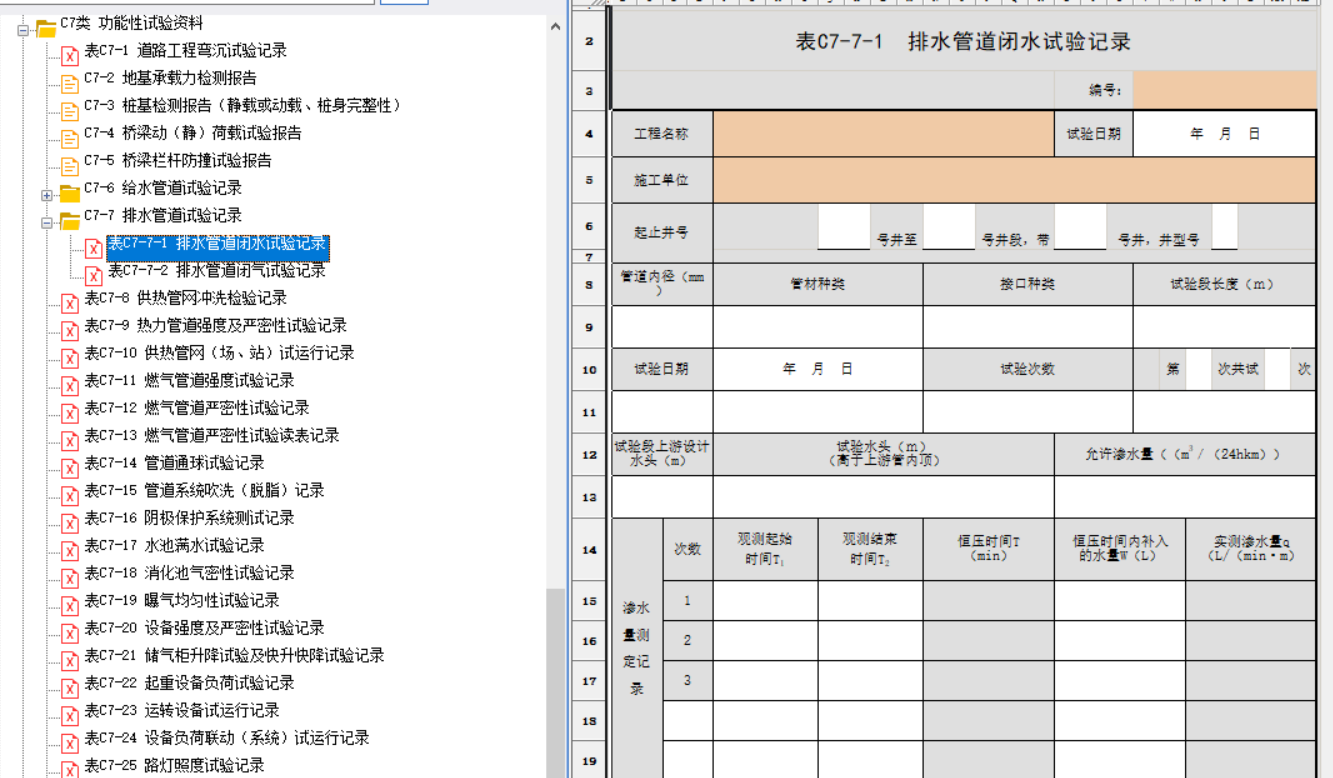Click the 编号 orange input cell
The width and height of the screenshot is (1333, 778).
pyautogui.click(x=1224, y=90)
